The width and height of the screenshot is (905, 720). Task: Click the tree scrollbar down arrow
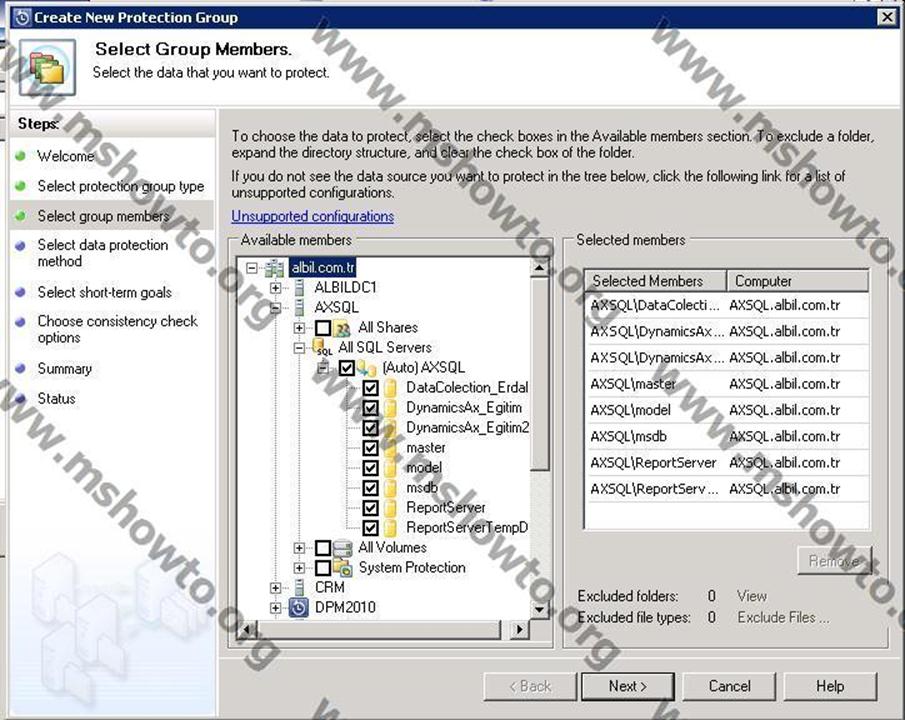[x=539, y=610]
